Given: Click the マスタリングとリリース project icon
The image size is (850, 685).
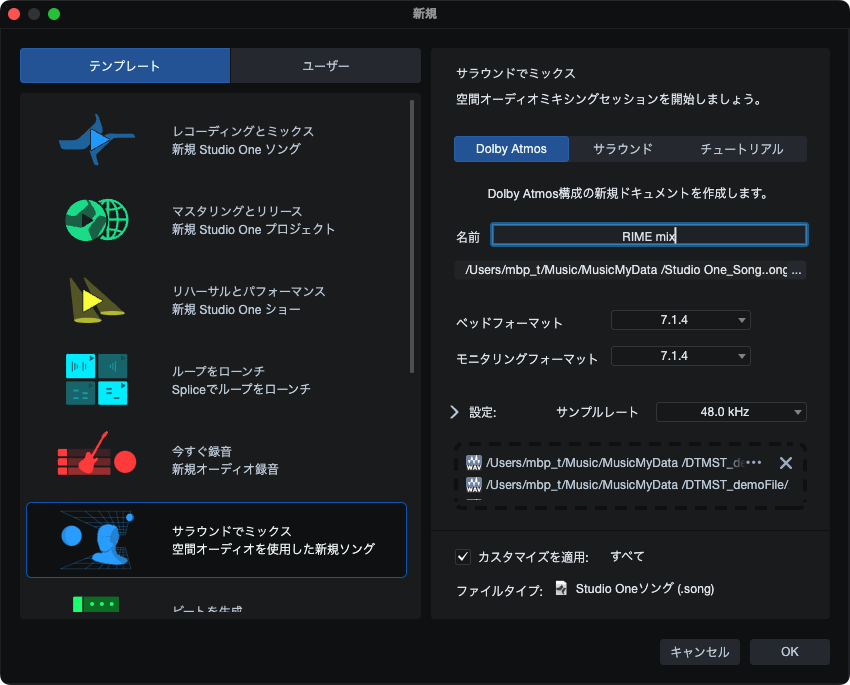Looking at the screenshot, I should (97, 220).
